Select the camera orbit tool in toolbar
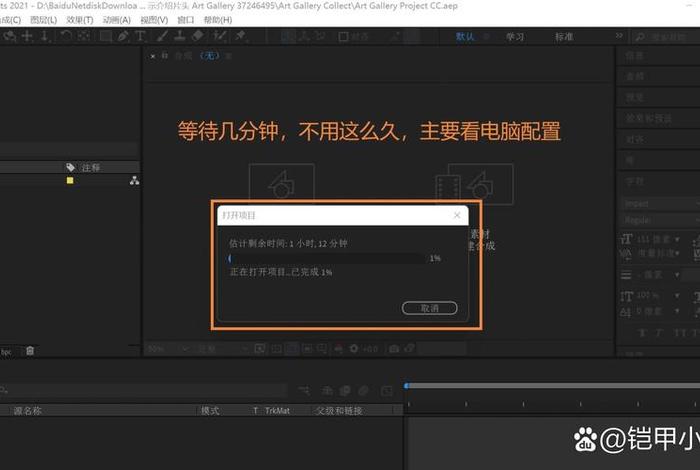700x470 pixels. 10,36
